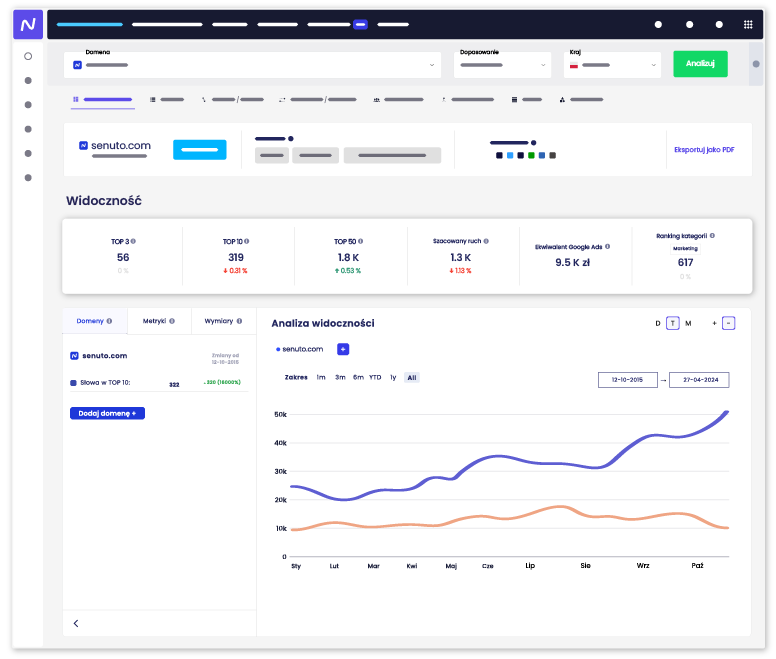Click the info icon next to TOP 3
Image resolution: width=776 pixels, height=659 pixels.
coord(133,241)
